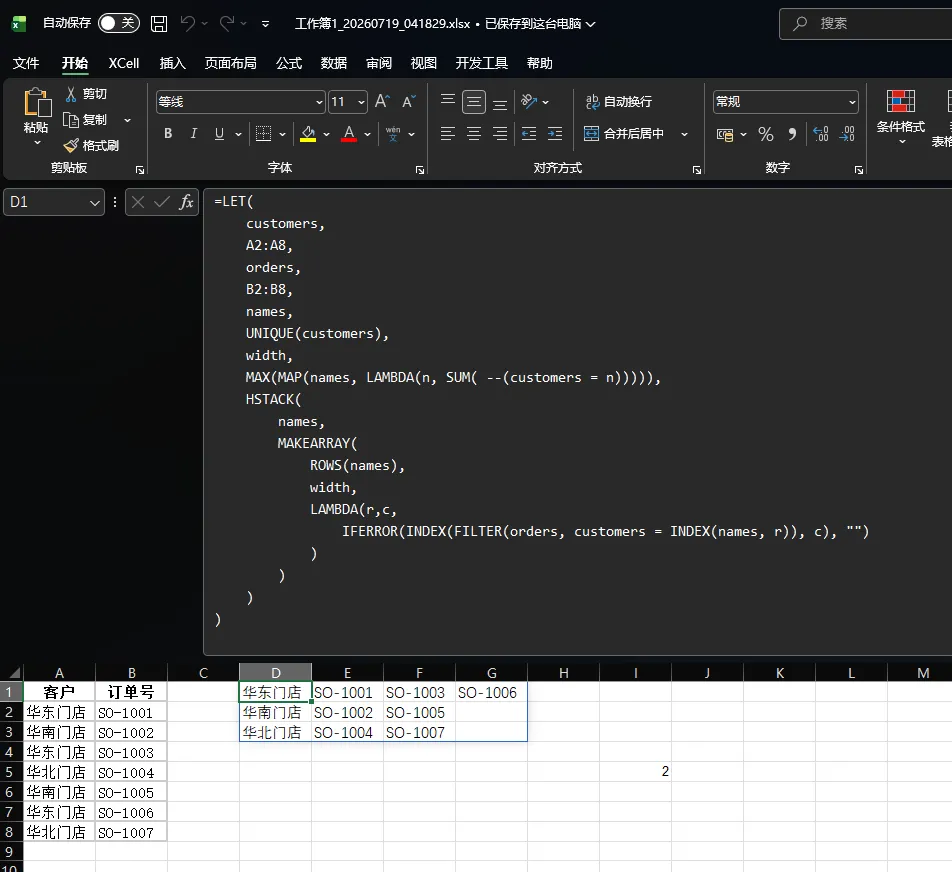This screenshot has height=872, width=952.
Task: Select middle align icon
Action: pyautogui.click(x=474, y=101)
